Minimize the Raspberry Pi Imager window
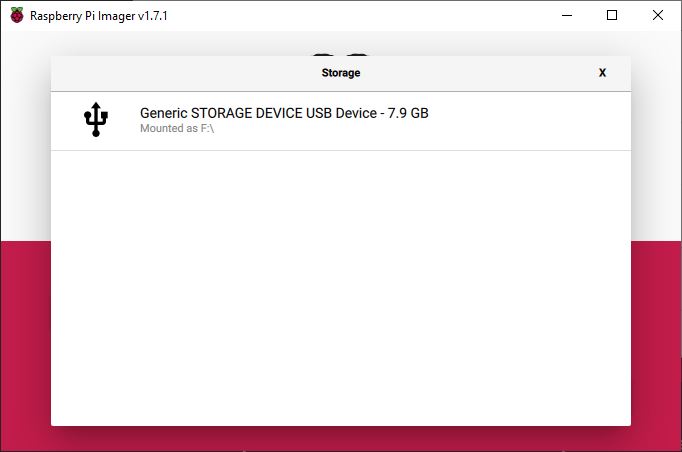The width and height of the screenshot is (682, 452). (x=567, y=16)
